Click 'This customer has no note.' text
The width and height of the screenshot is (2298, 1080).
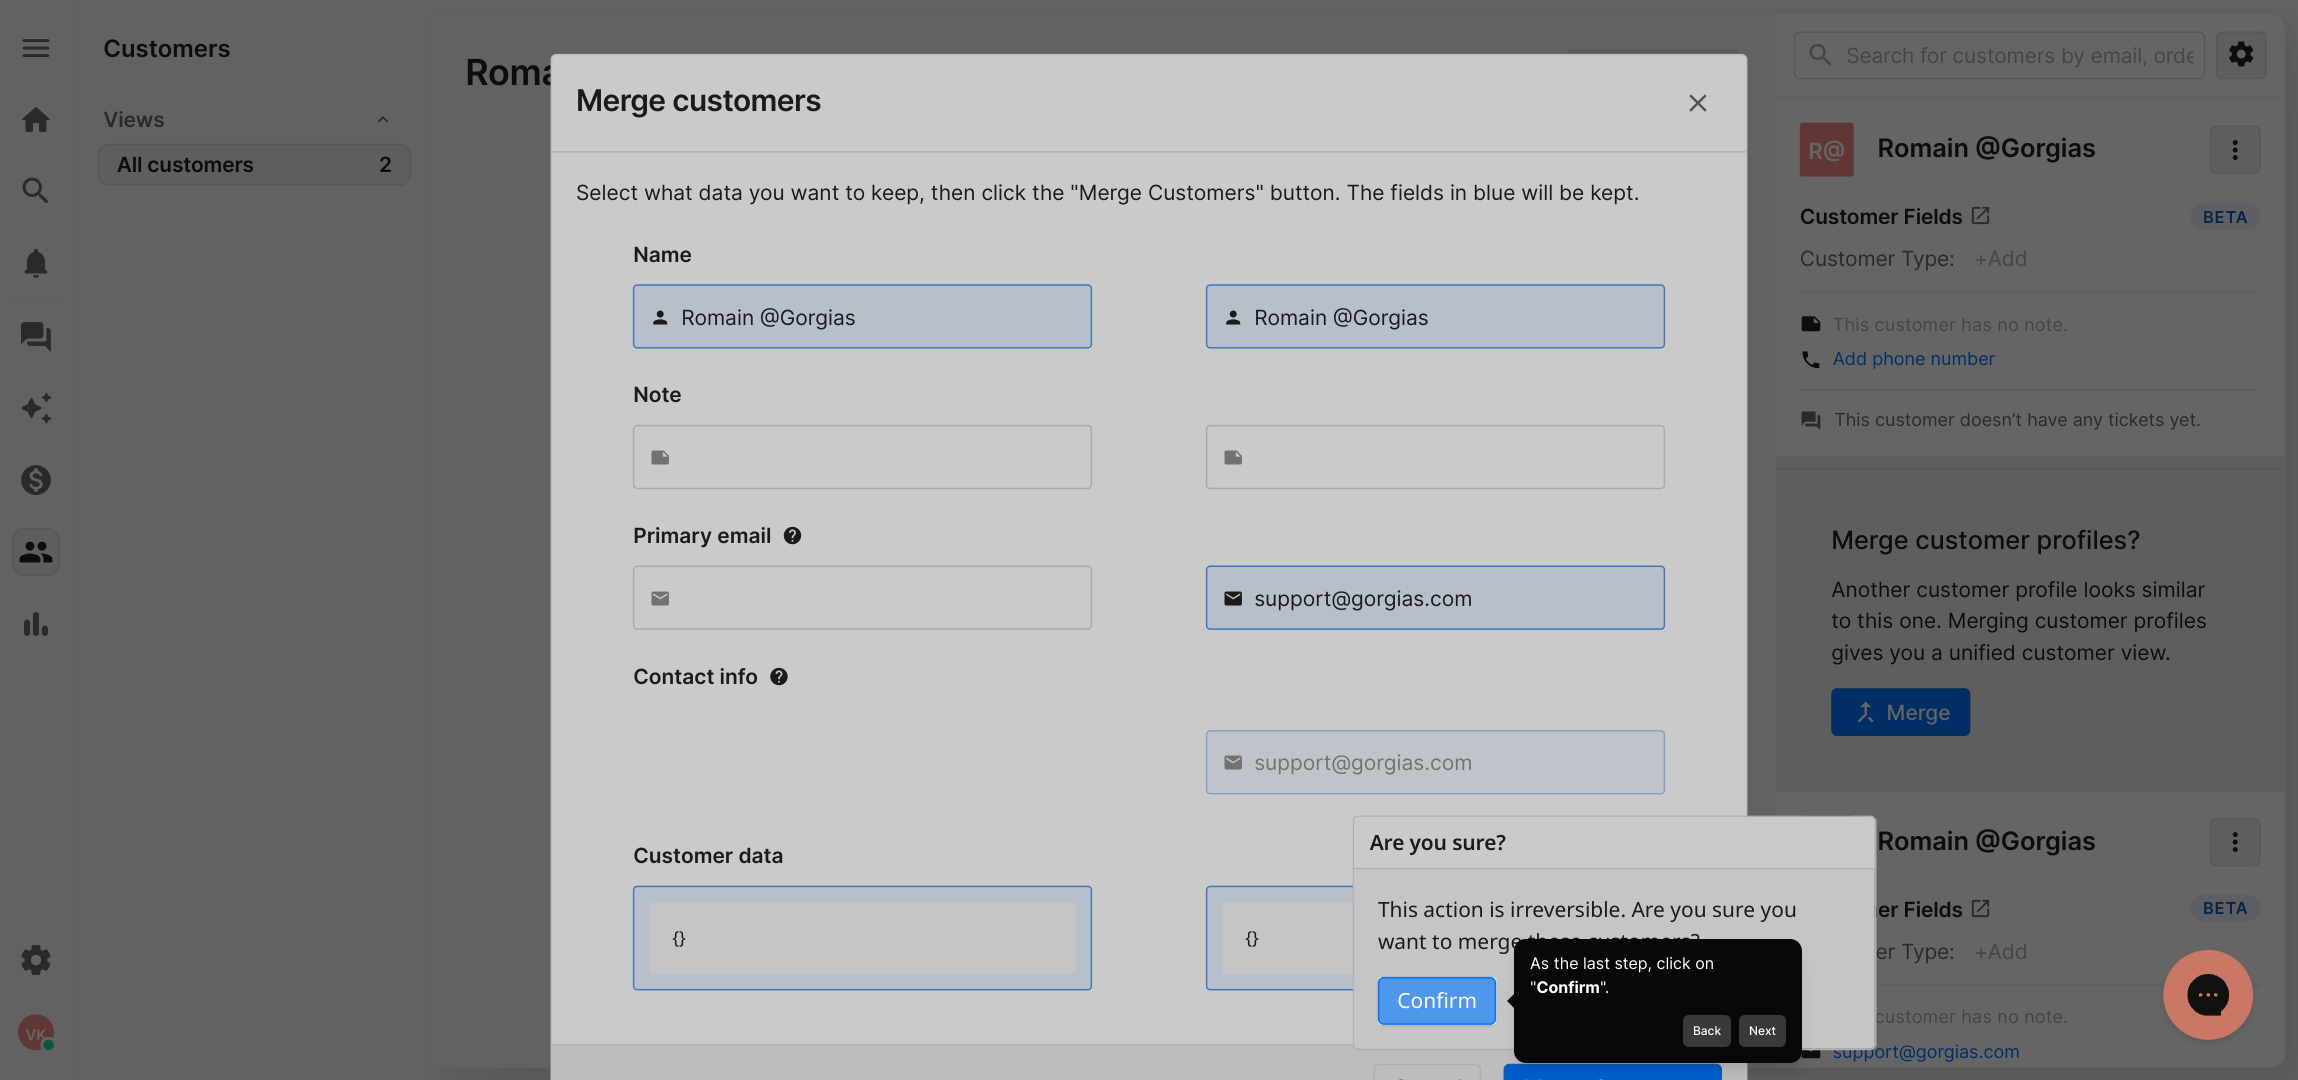coord(1950,325)
